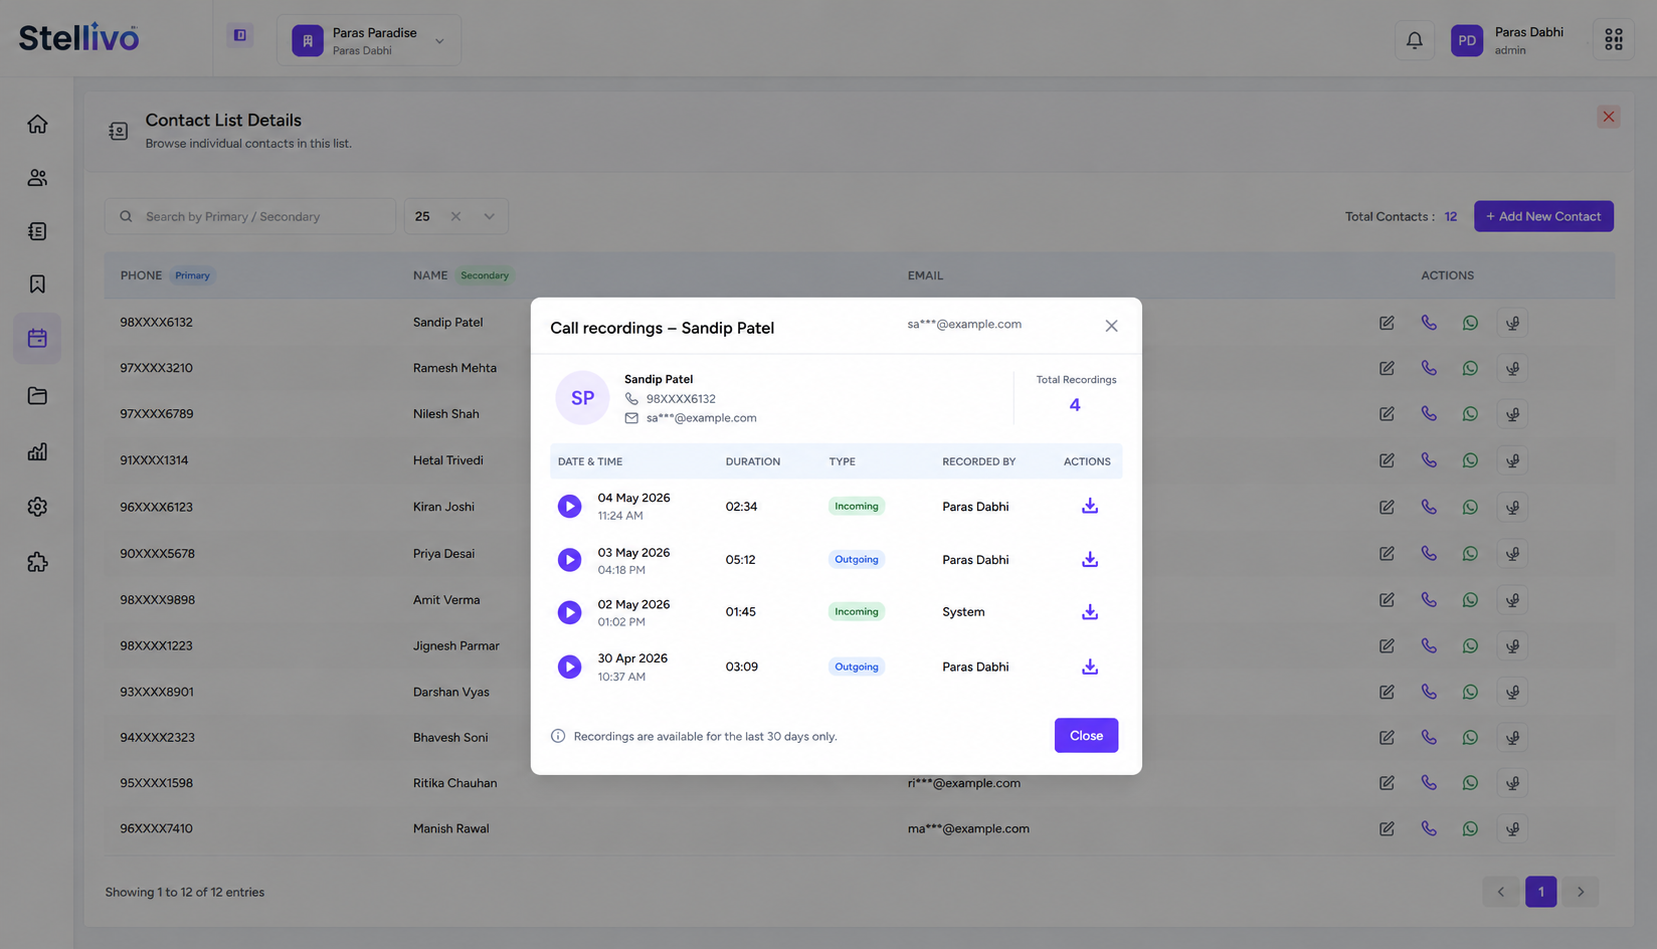The height and width of the screenshot is (949, 1657).
Task: Call Ramesh Mehta via phone icon
Action: [1428, 368]
